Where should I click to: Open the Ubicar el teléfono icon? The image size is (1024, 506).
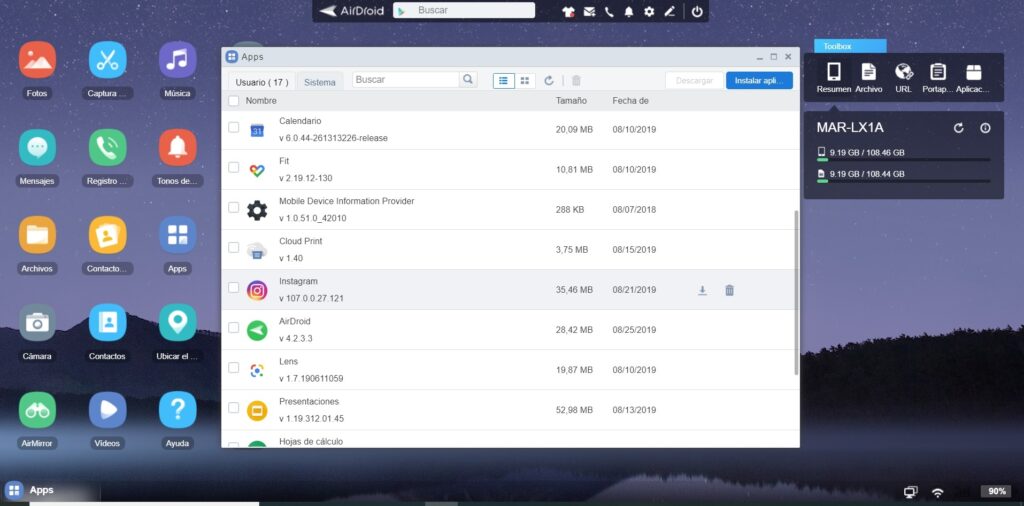tap(177, 323)
